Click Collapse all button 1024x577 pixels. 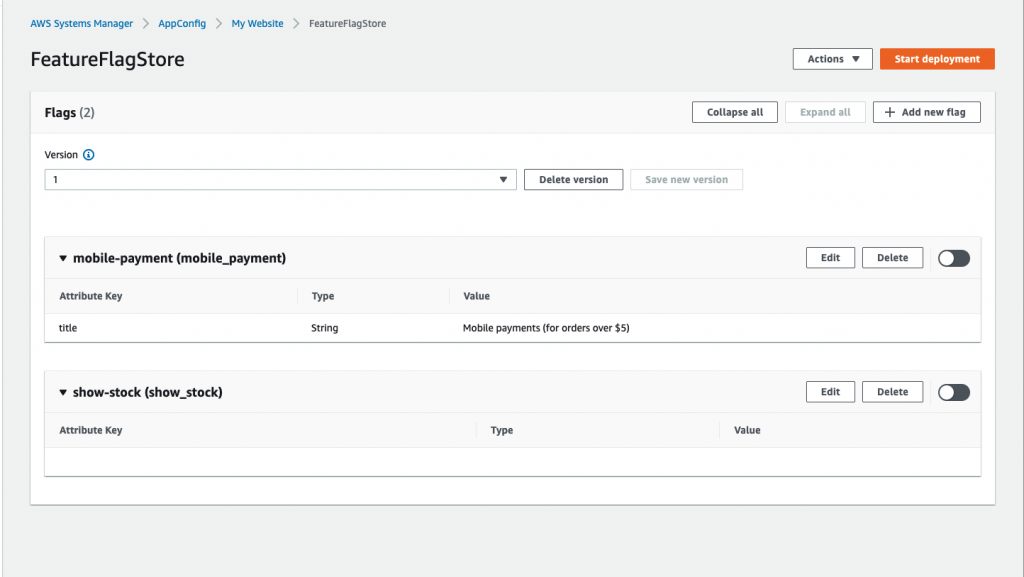coord(735,112)
